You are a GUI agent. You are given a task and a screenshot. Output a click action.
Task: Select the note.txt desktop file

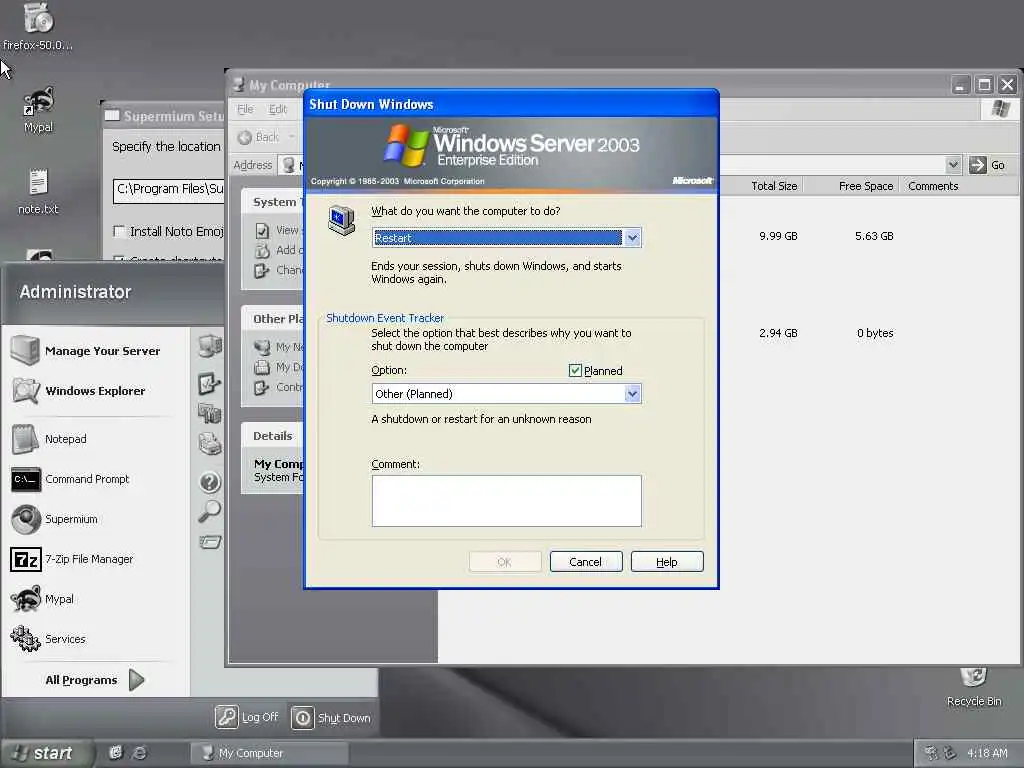[x=38, y=191]
